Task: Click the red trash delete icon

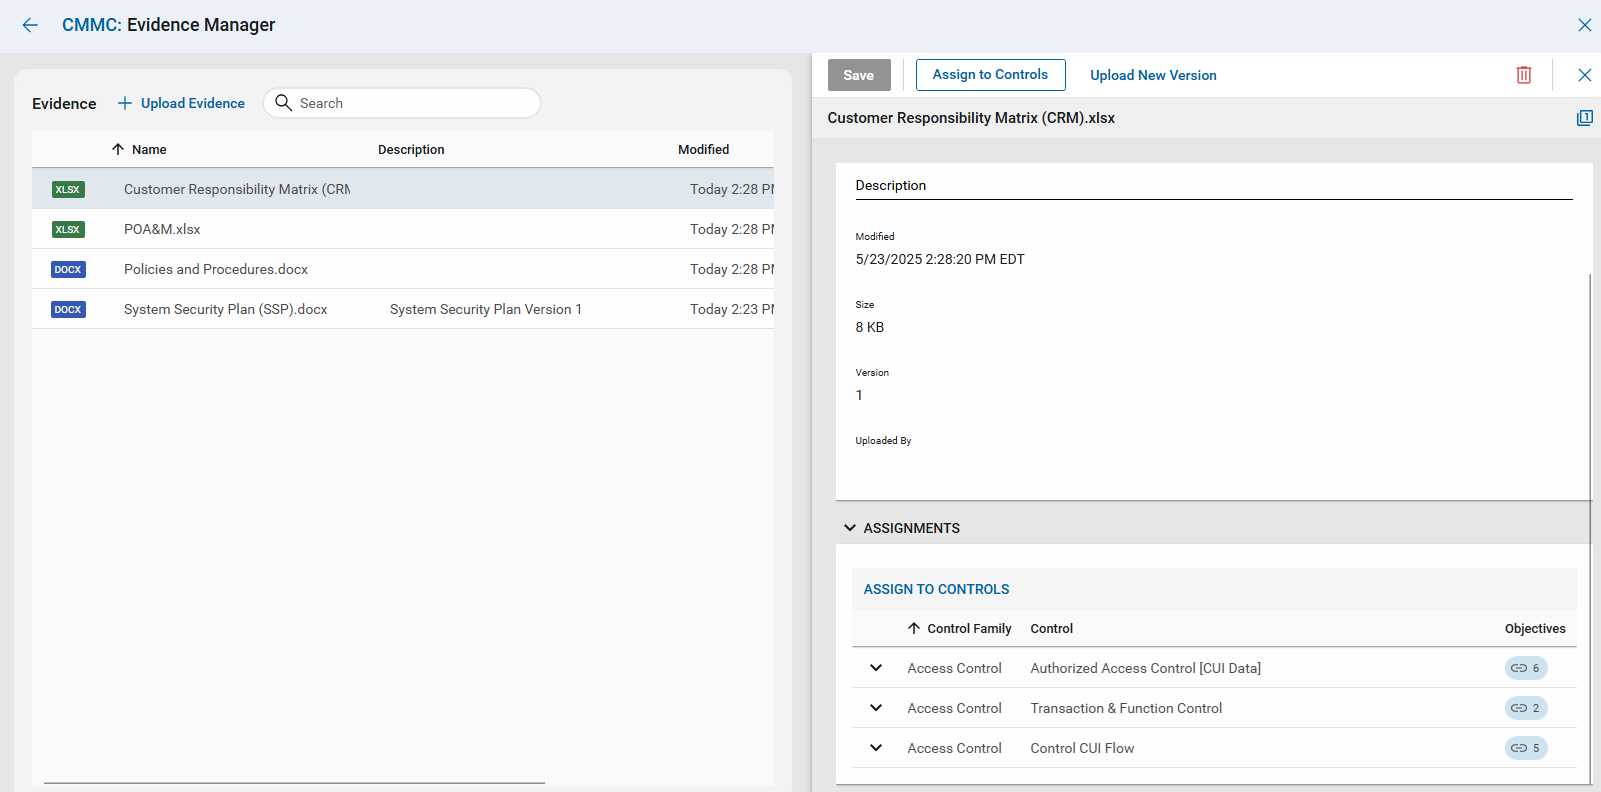Action: pos(1523,75)
